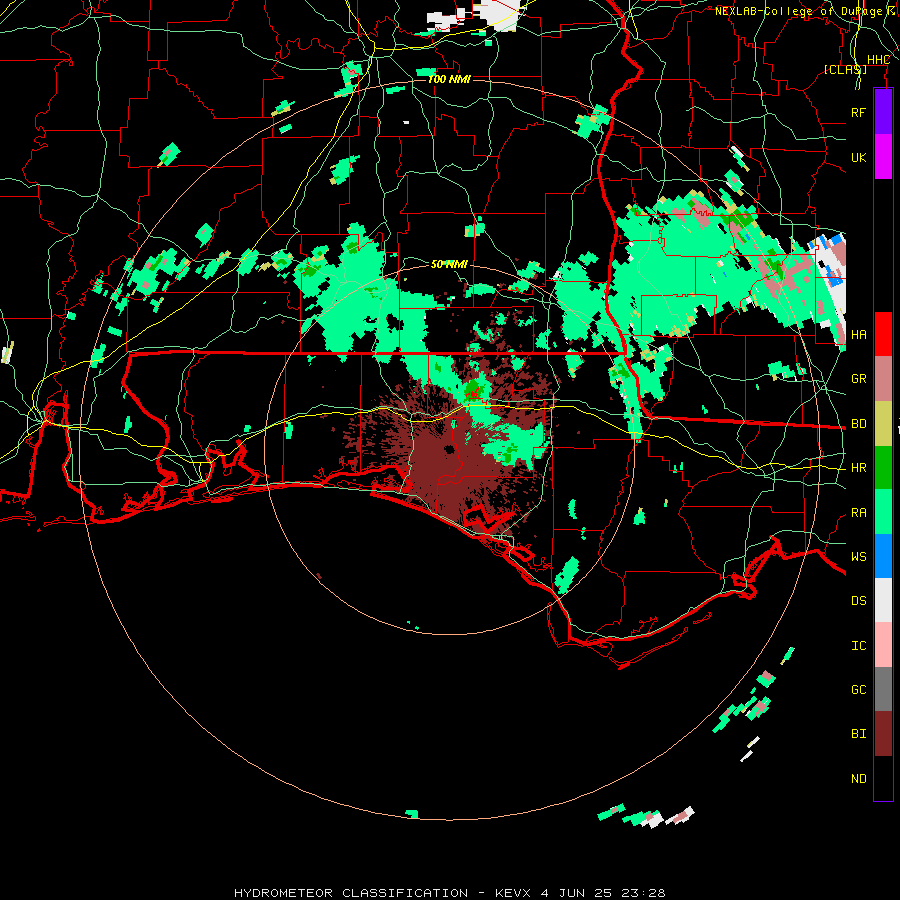
Task: Click the 100 NMI range ring label
Action: 449,79
